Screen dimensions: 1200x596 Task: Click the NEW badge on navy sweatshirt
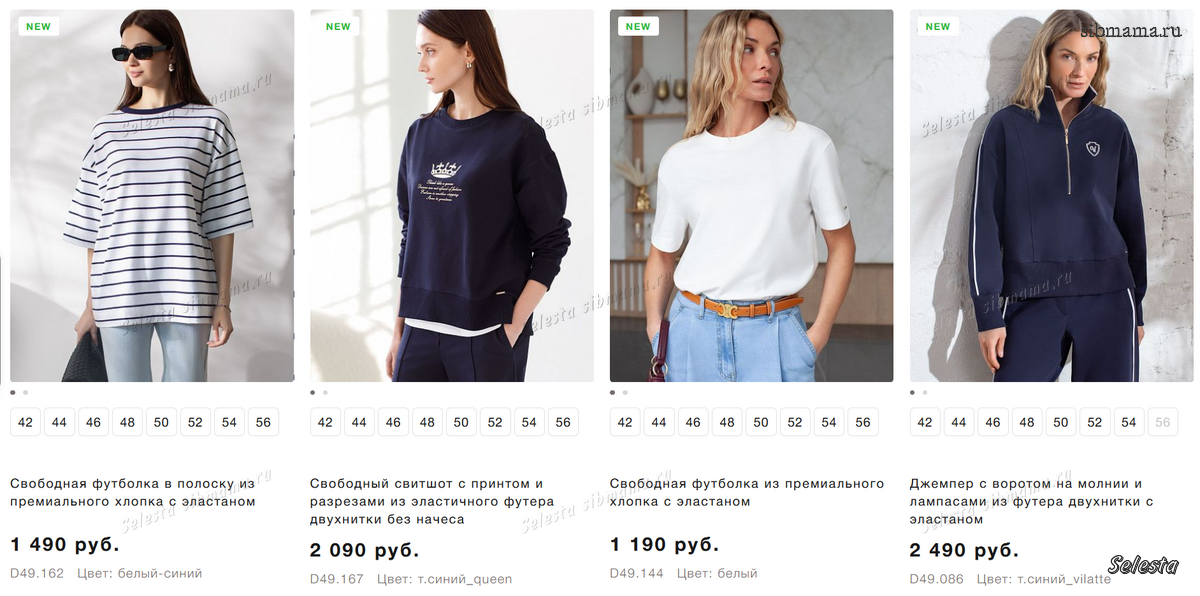click(x=339, y=27)
